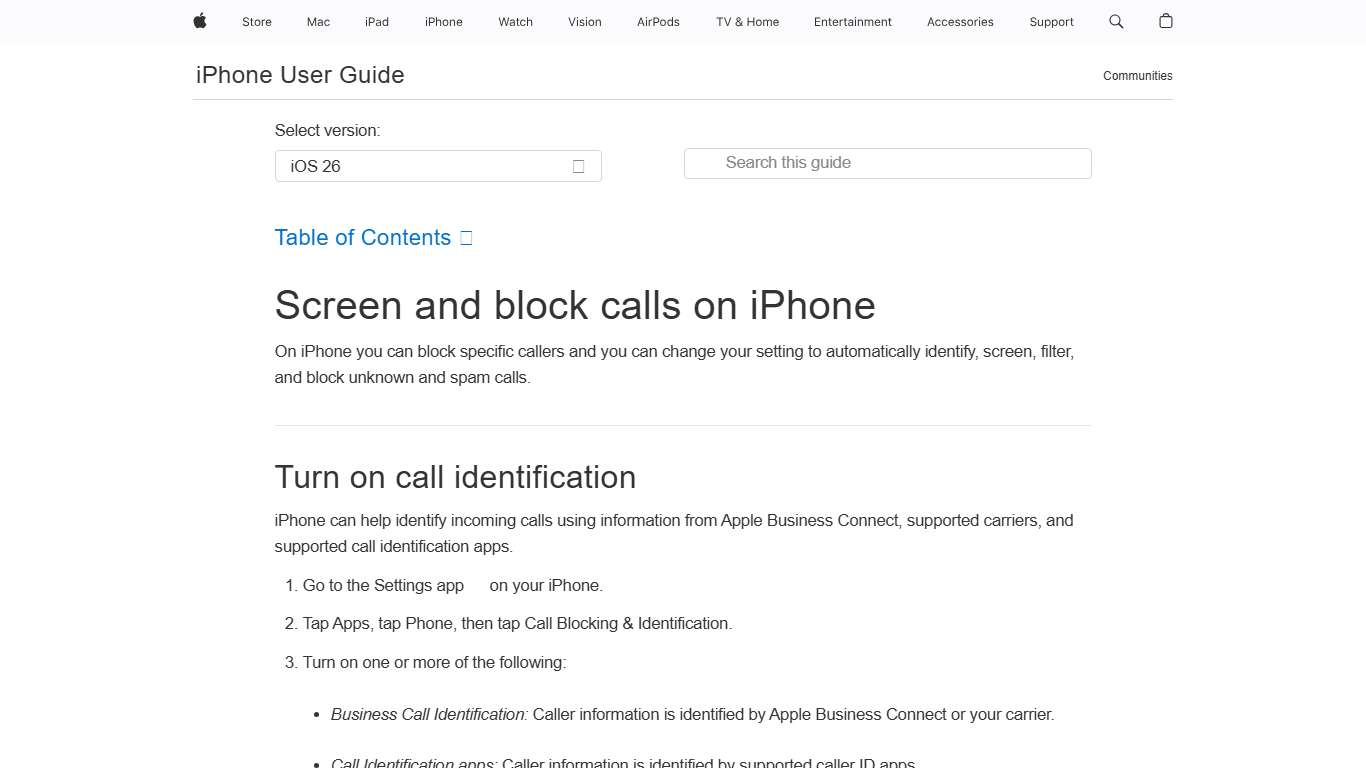This screenshot has width=1366, height=768.
Task: Go to the Vision page
Action: point(584,21)
